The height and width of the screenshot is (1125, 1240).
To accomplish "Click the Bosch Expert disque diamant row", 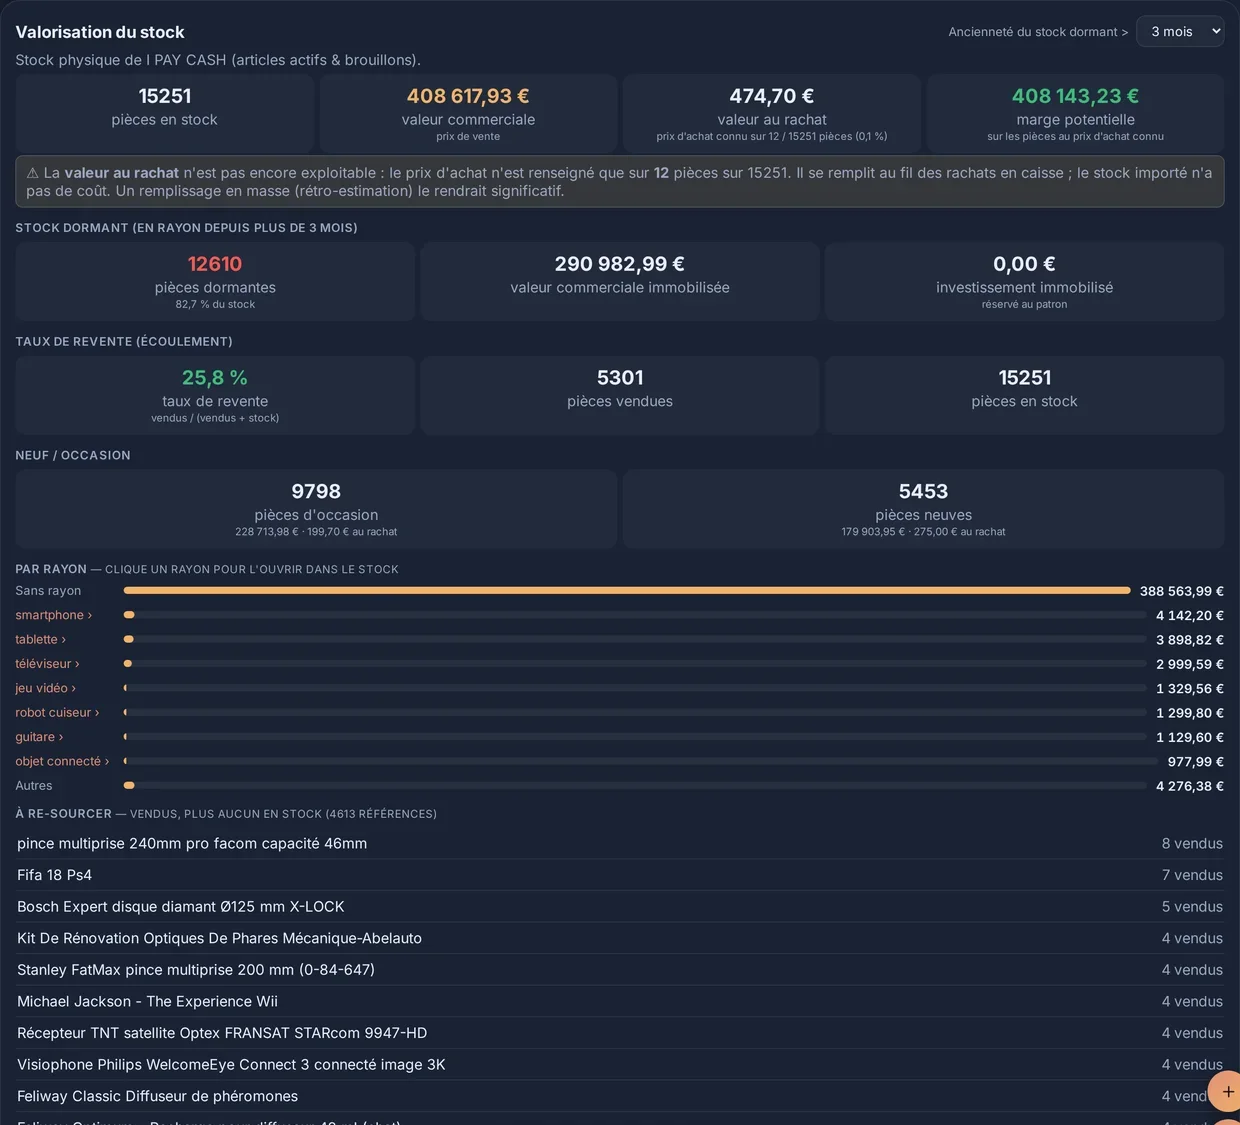I will pyautogui.click(x=620, y=907).
